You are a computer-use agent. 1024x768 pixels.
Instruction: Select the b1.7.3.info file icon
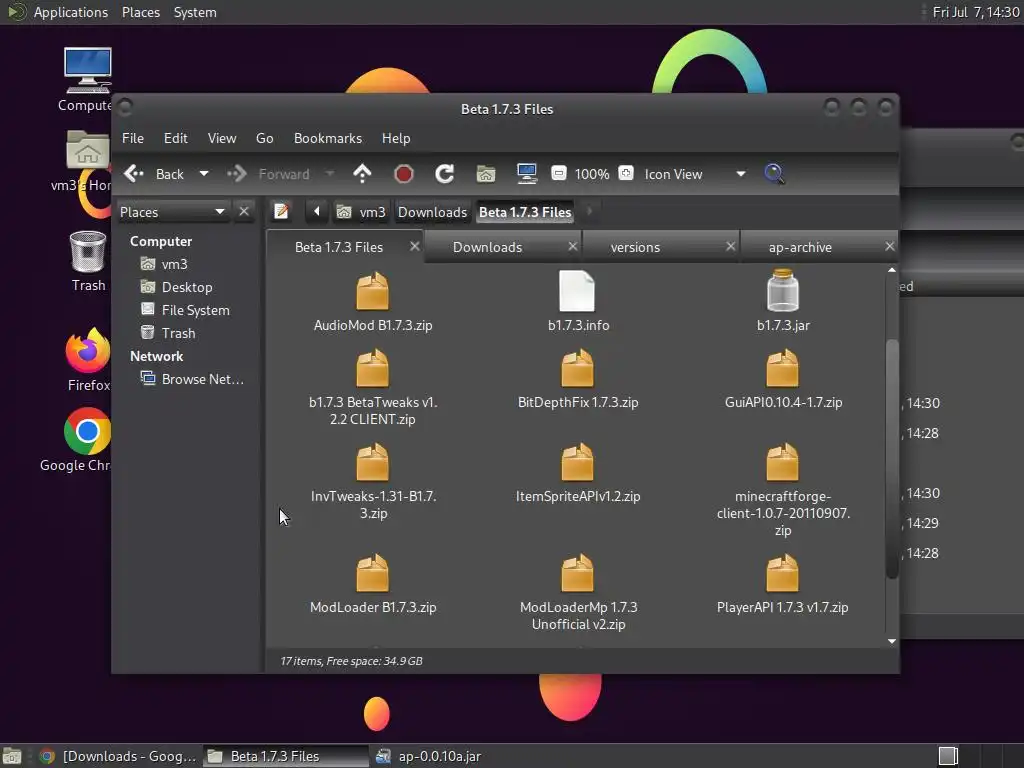(577, 291)
